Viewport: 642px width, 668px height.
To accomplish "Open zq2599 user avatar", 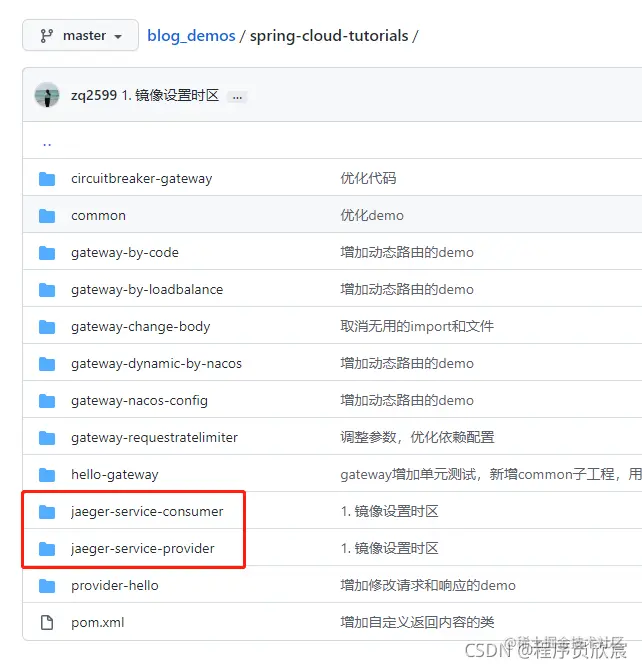I will [x=47, y=95].
